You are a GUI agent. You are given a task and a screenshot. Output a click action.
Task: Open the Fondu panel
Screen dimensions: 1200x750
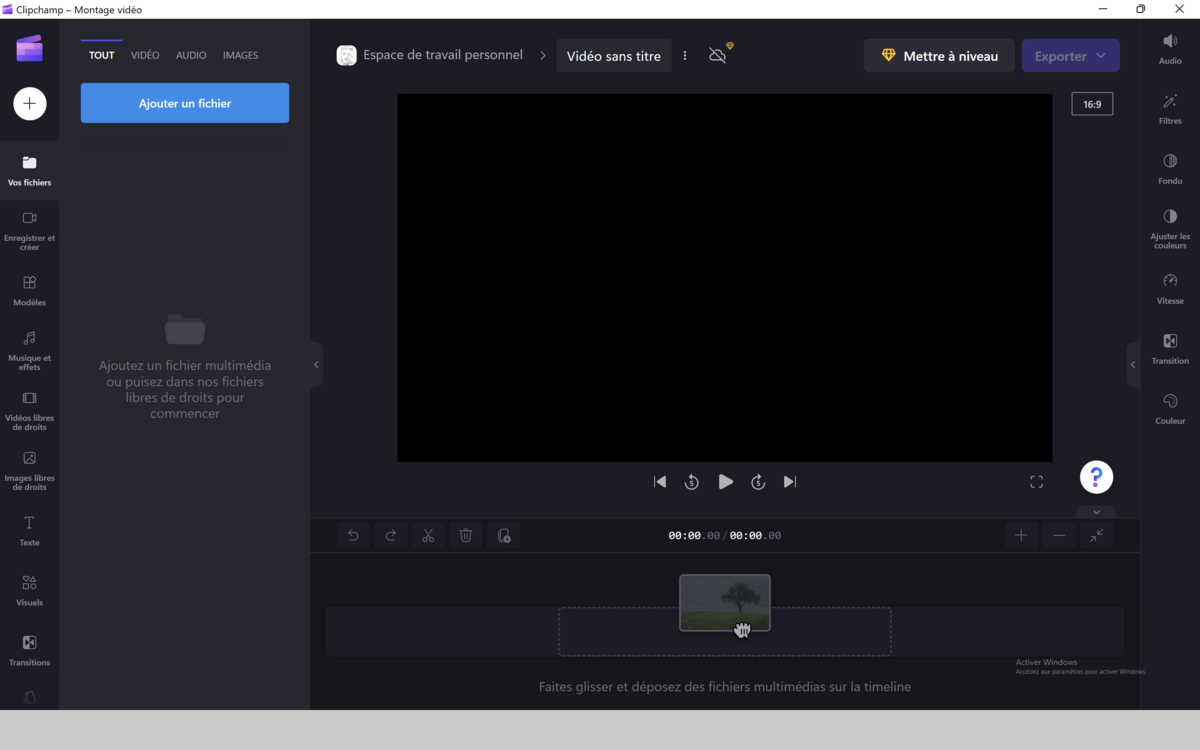pyautogui.click(x=1170, y=168)
